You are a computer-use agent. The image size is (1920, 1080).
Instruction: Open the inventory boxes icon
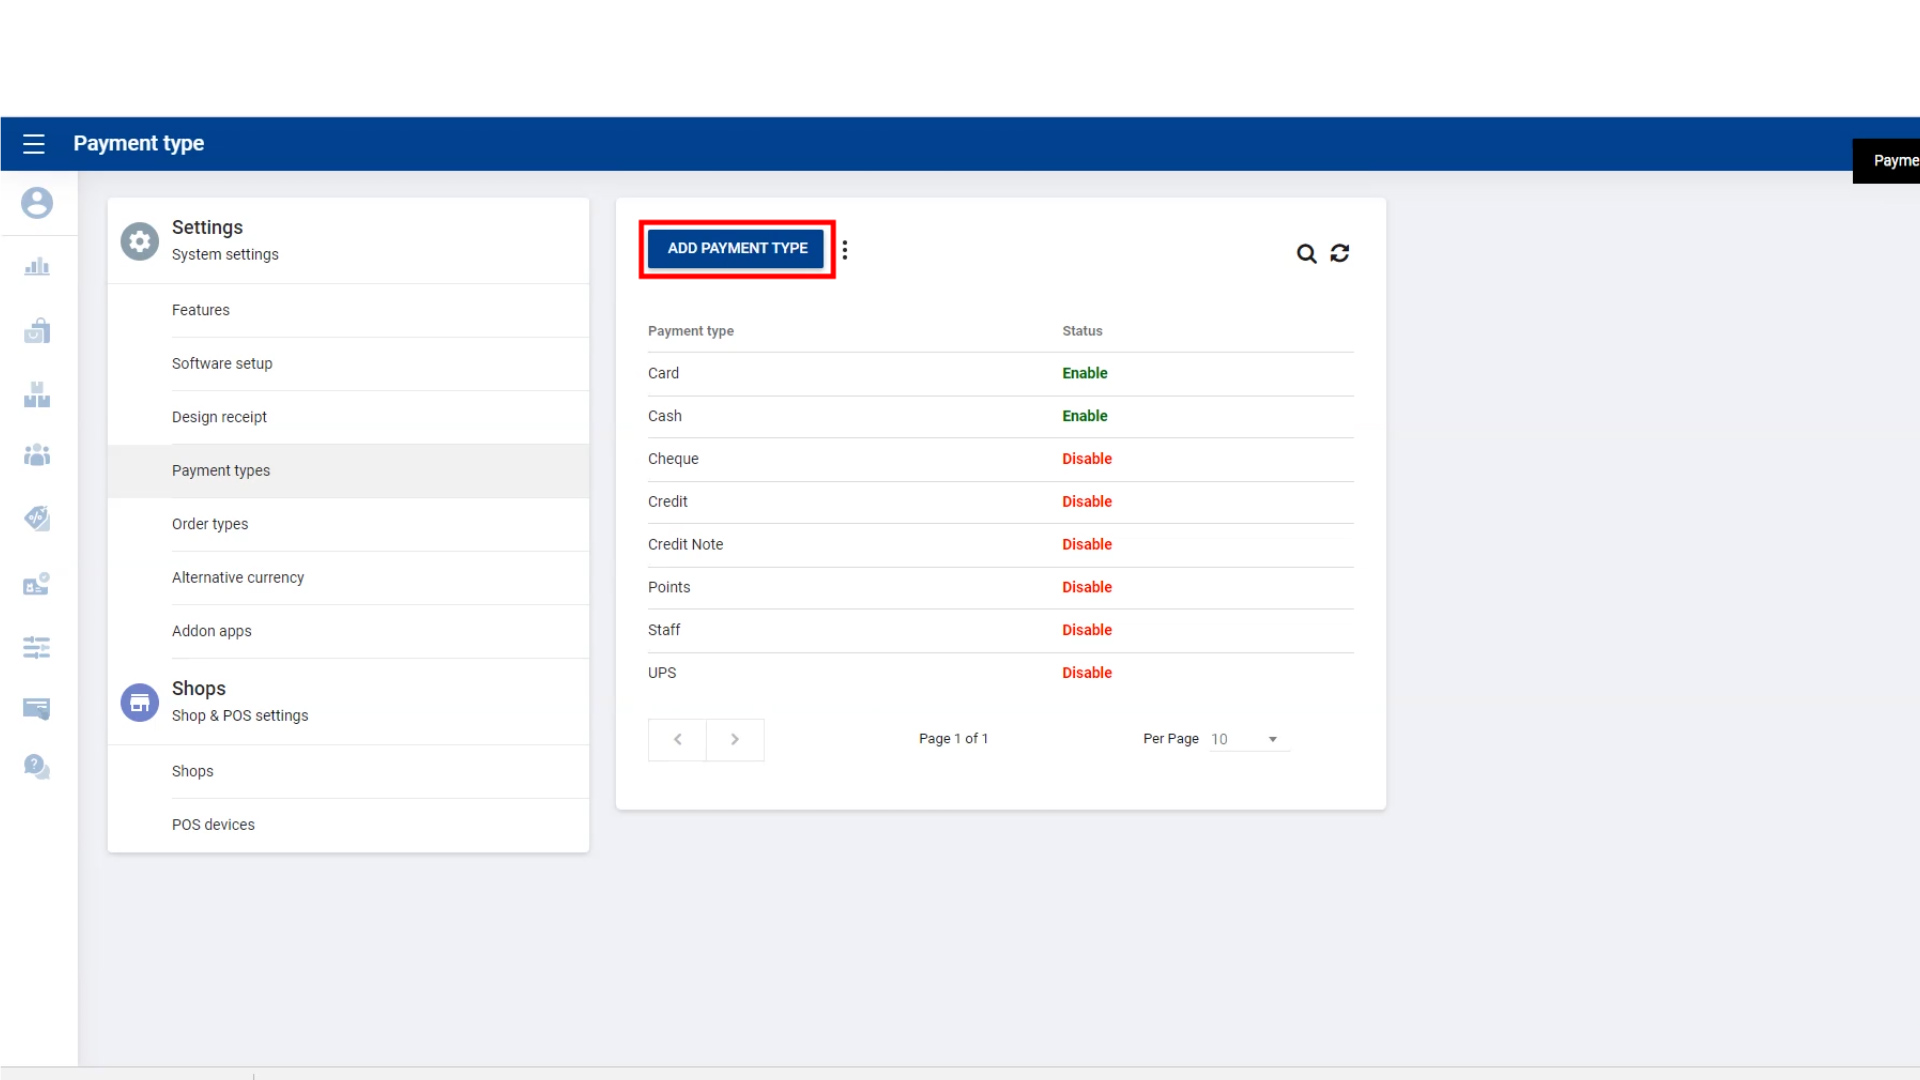point(37,395)
